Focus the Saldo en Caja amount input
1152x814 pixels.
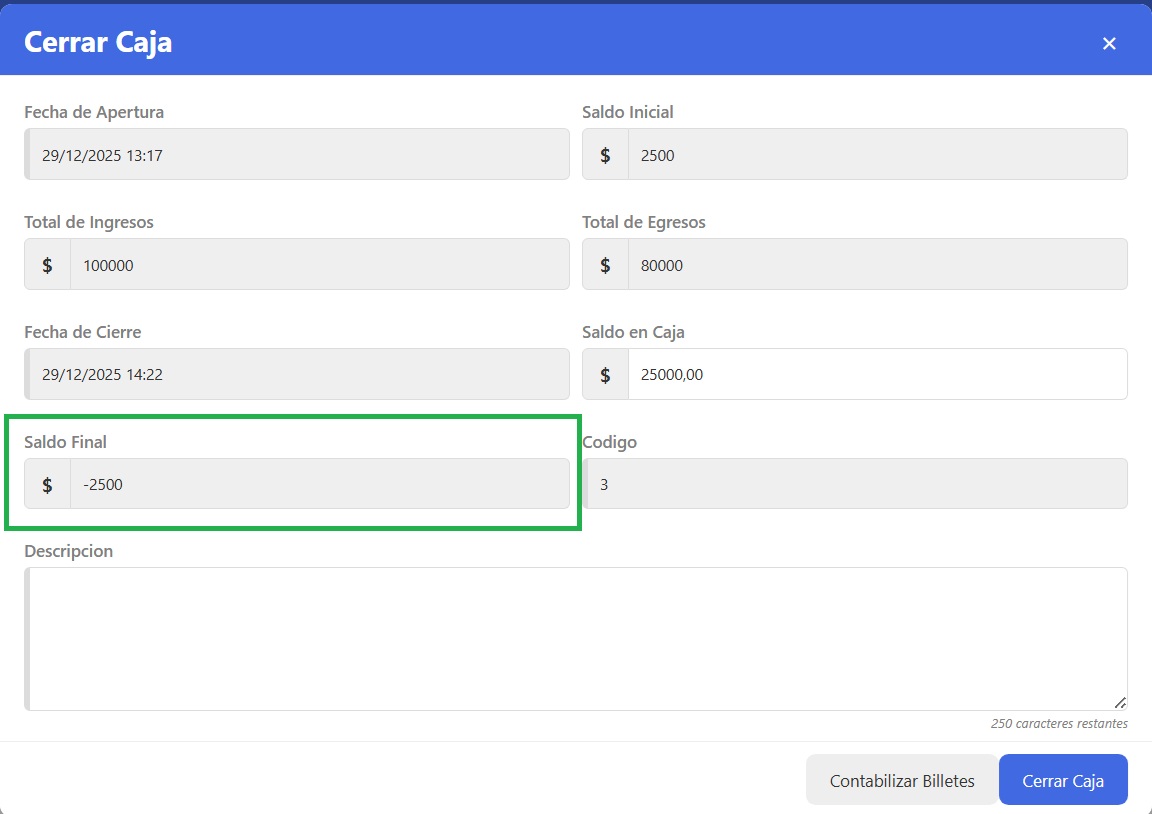point(877,375)
